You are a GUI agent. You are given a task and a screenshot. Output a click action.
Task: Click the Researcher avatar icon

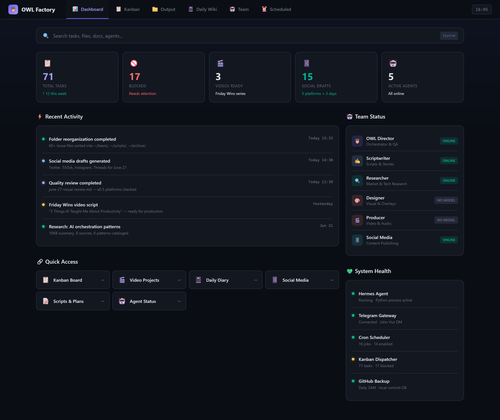(357, 181)
